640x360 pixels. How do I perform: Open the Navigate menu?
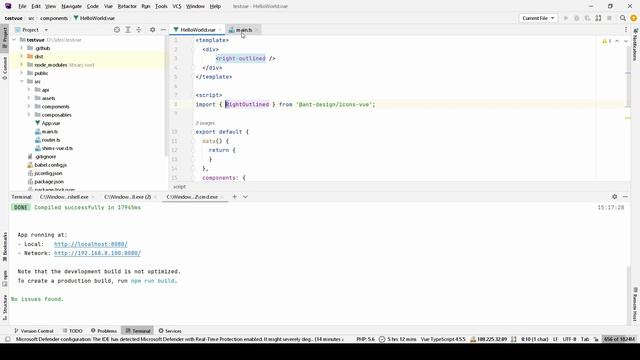point(71,6)
